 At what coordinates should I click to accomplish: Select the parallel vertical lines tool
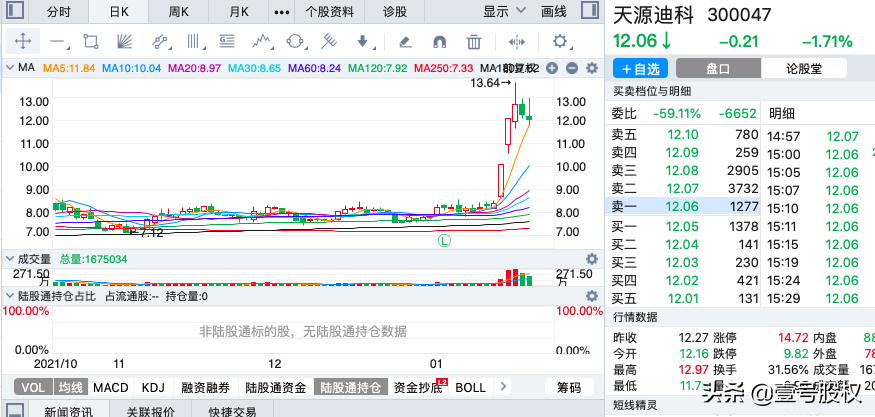[x=194, y=41]
